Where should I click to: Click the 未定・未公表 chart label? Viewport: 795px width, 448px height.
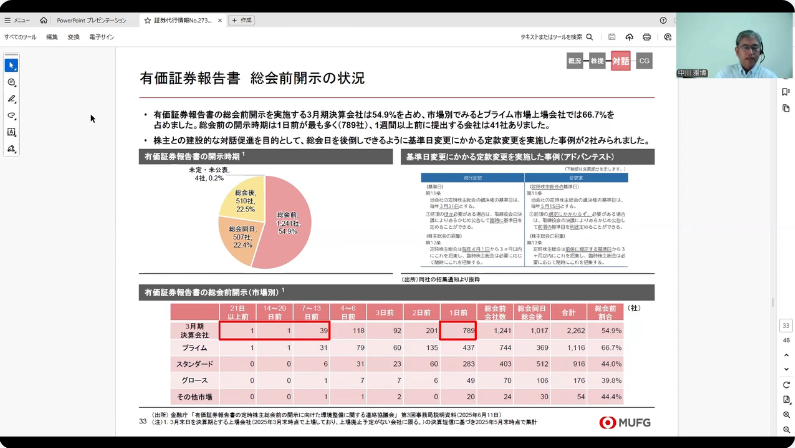[x=209, y=174]
